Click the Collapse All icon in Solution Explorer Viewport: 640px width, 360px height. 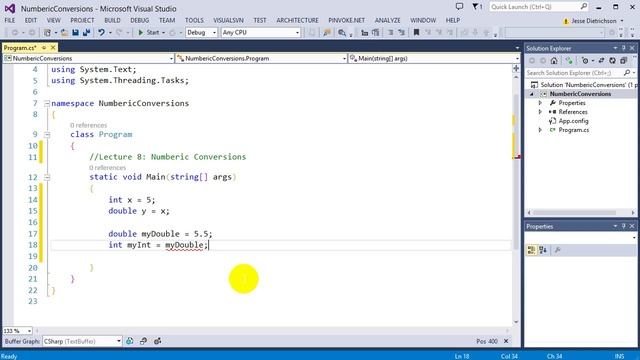[624, 61]
